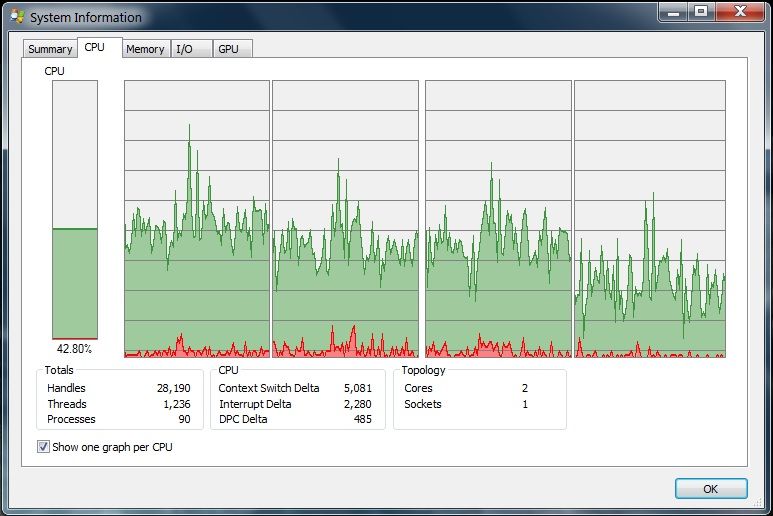773x516 pixels.
Task: Switch to the Summary tab
Action: pyautogui.click(x=50, y=49)
